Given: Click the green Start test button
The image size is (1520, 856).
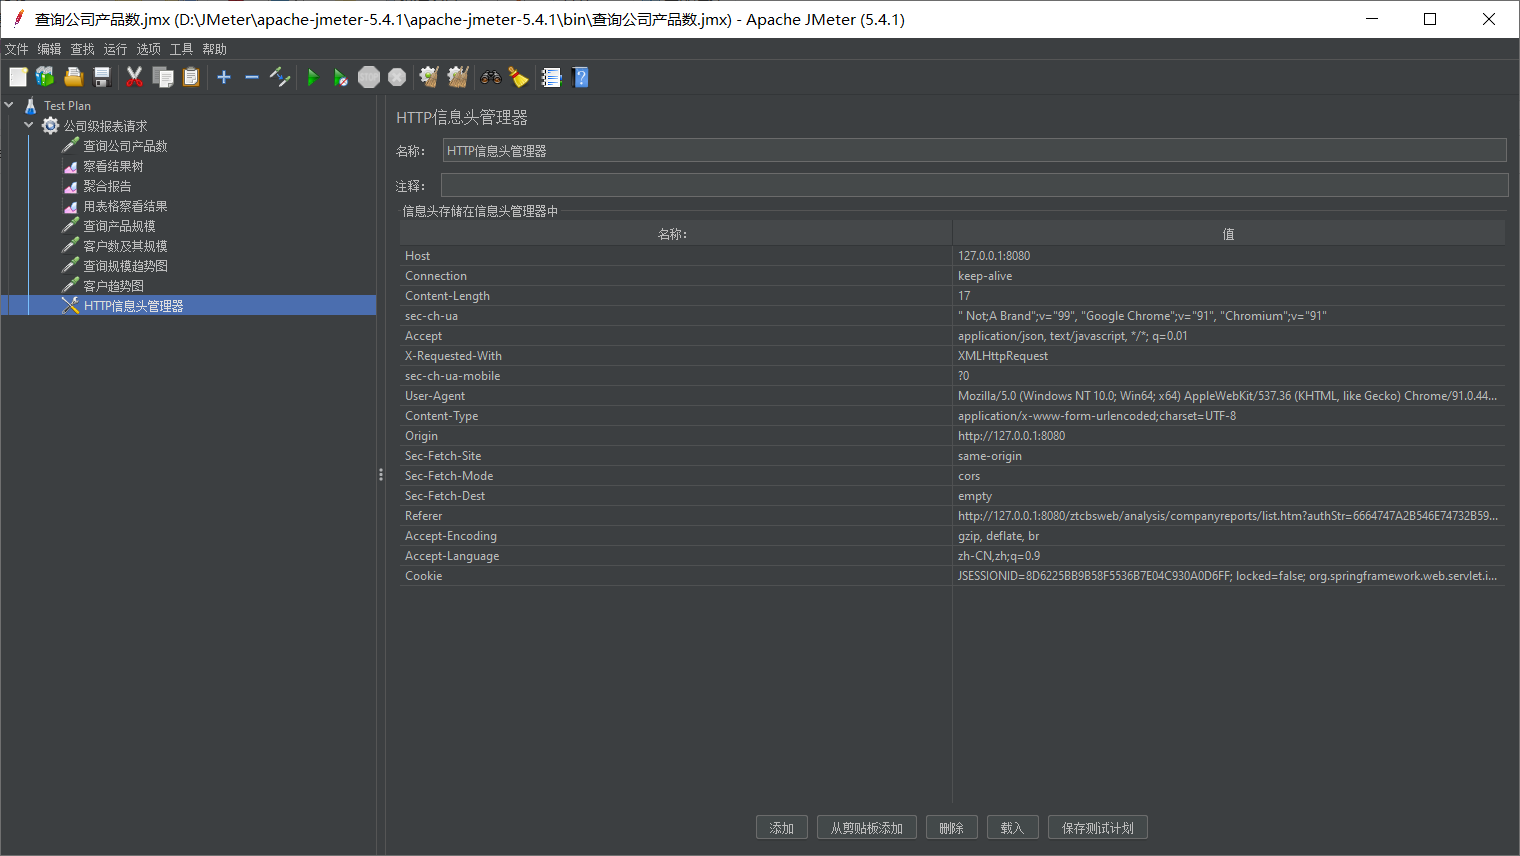Looking at the screenshot, I should [312, 77].
